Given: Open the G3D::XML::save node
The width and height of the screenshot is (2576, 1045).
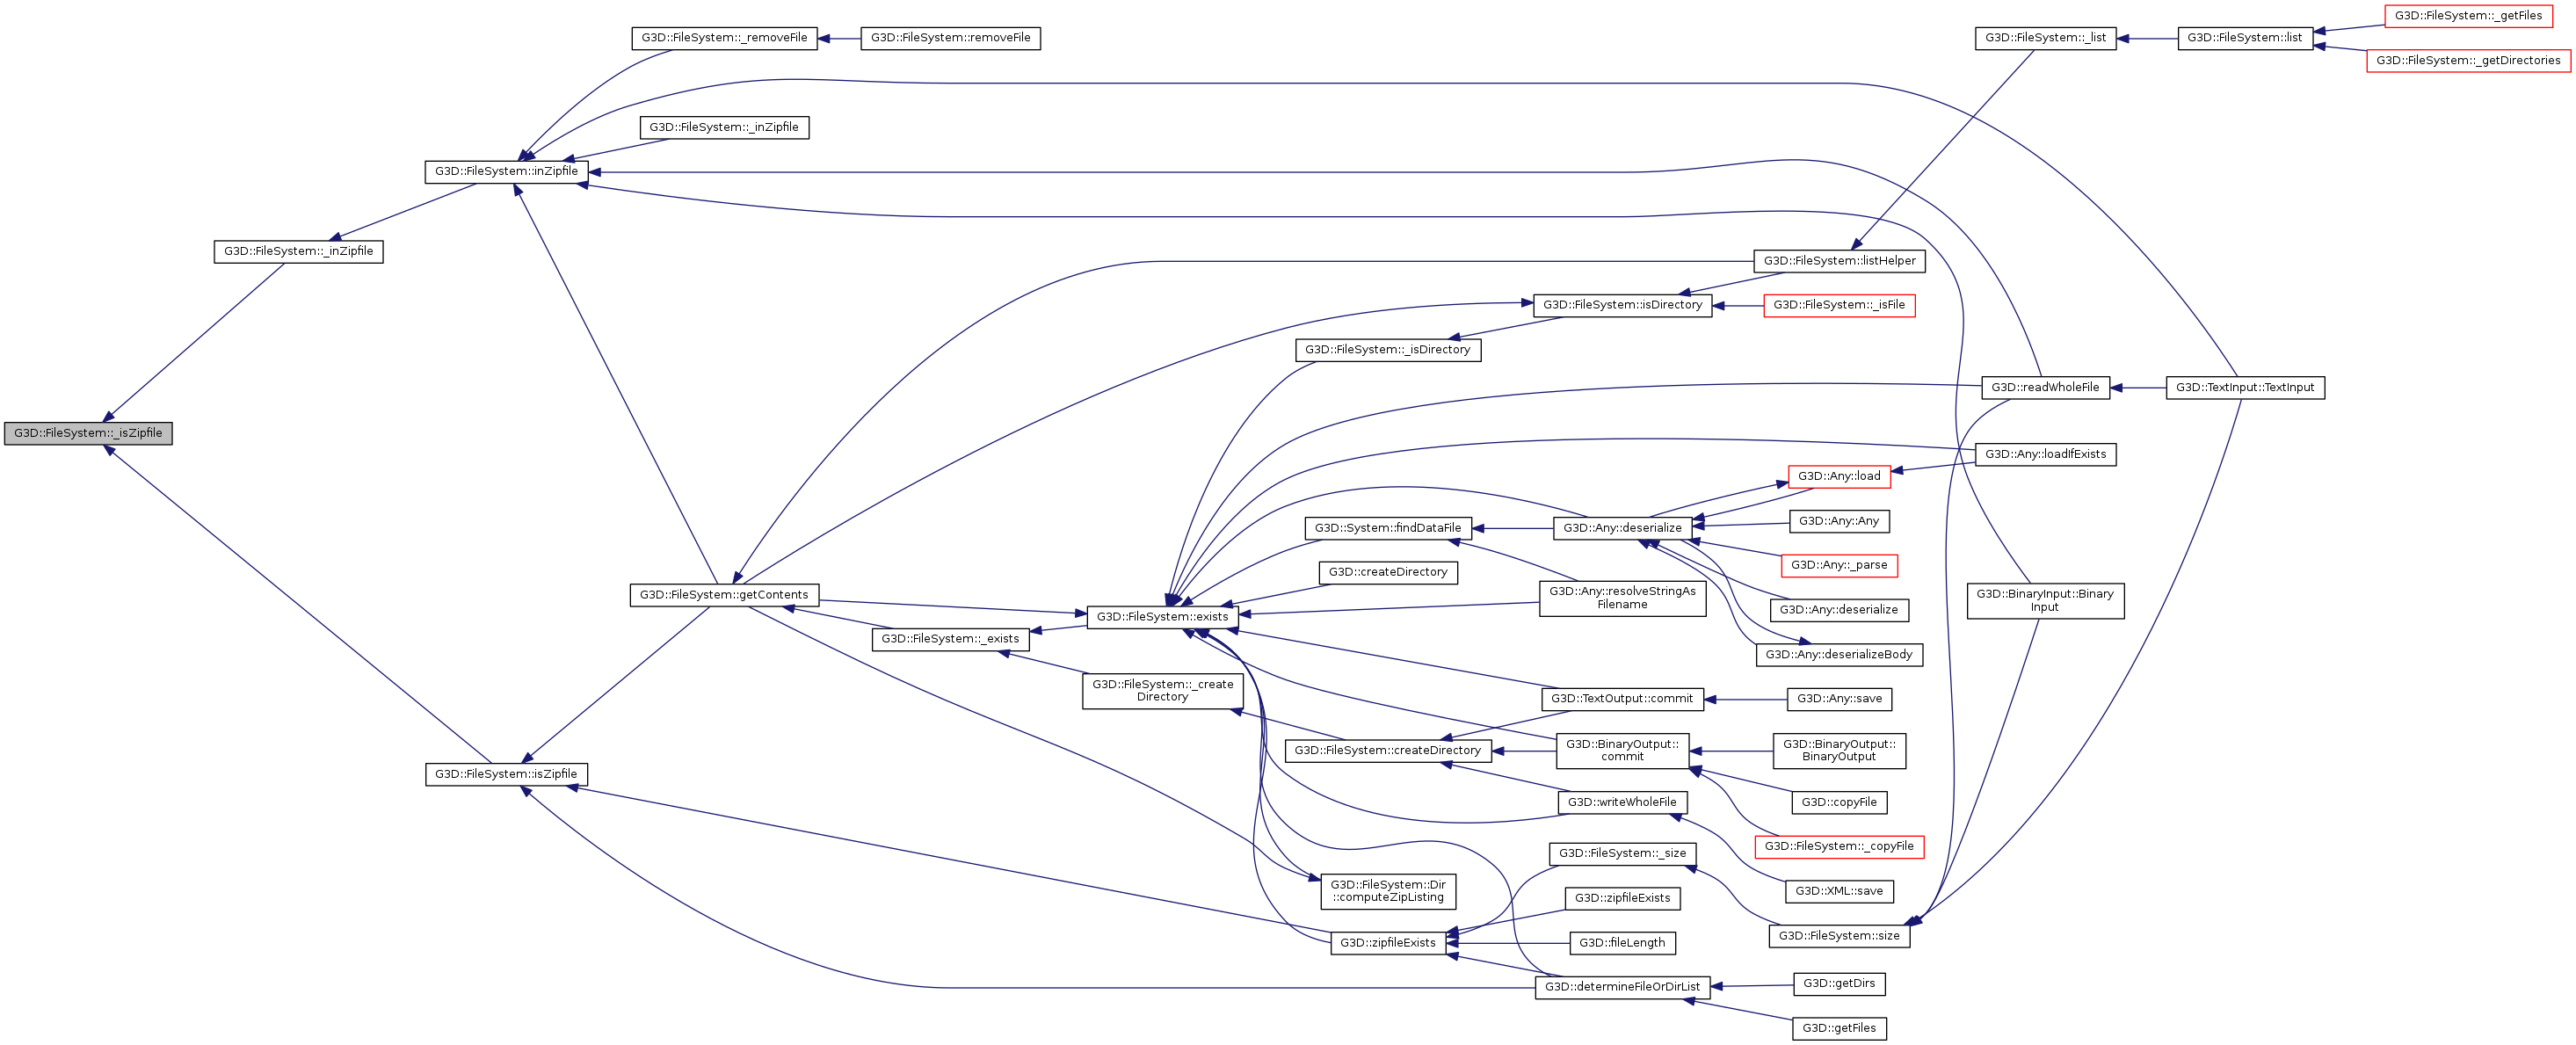Looking at the screenshot, I should point(1839,891).
